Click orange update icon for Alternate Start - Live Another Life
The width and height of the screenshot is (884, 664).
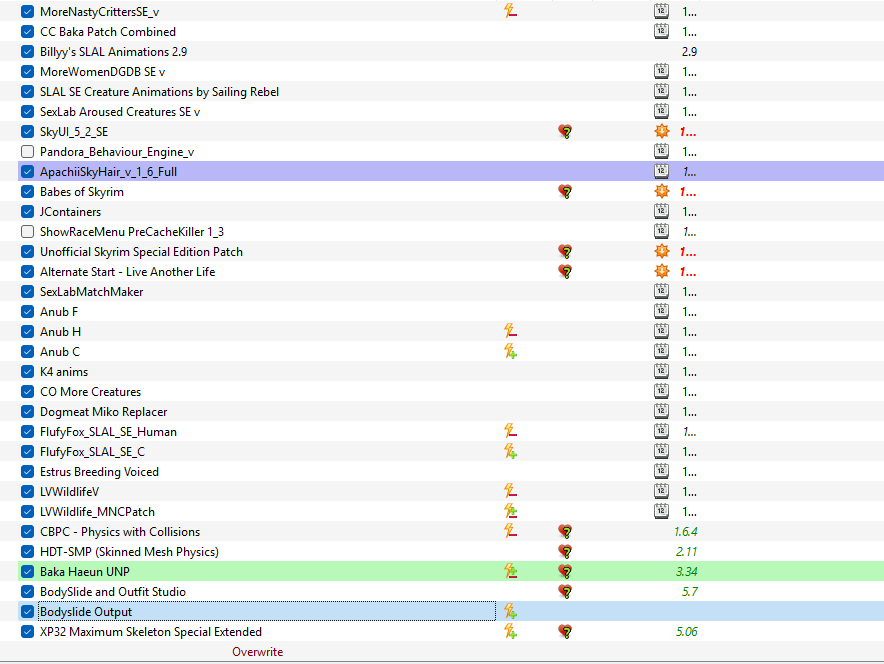(661, 271)
